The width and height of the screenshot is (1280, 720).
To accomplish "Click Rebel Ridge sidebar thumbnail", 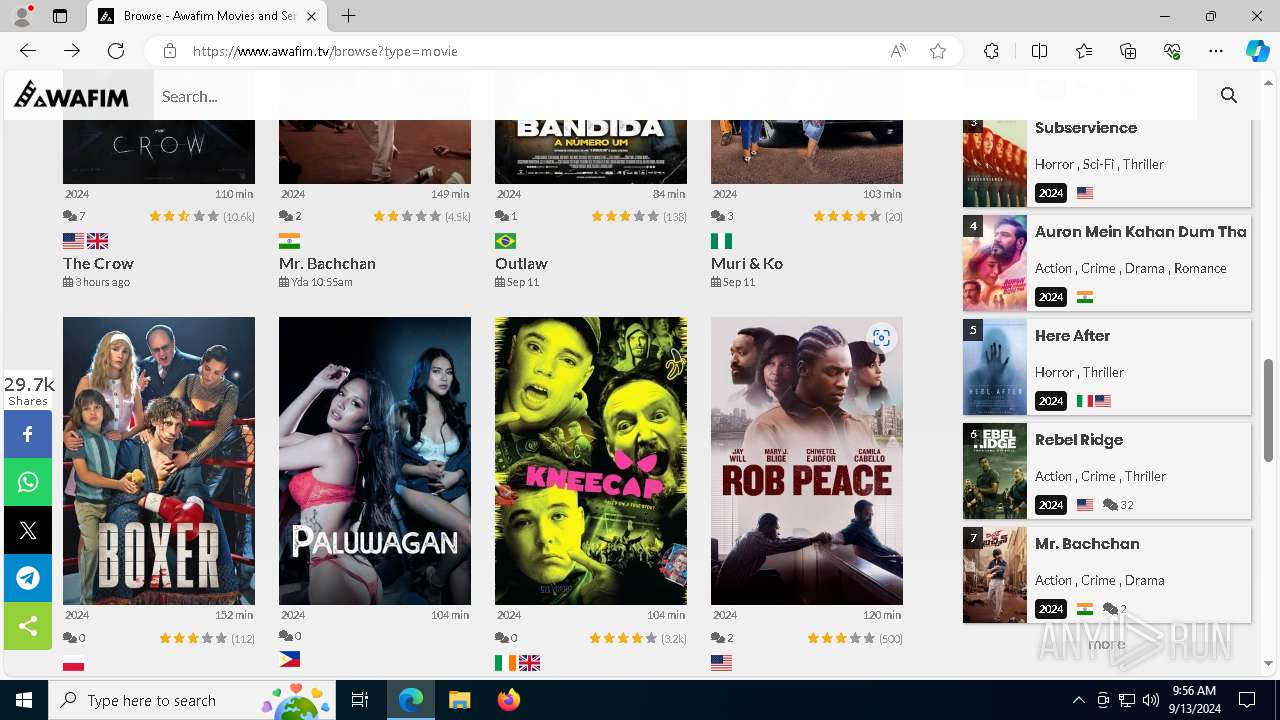I will pyautogui.click(x=995, y=471).
